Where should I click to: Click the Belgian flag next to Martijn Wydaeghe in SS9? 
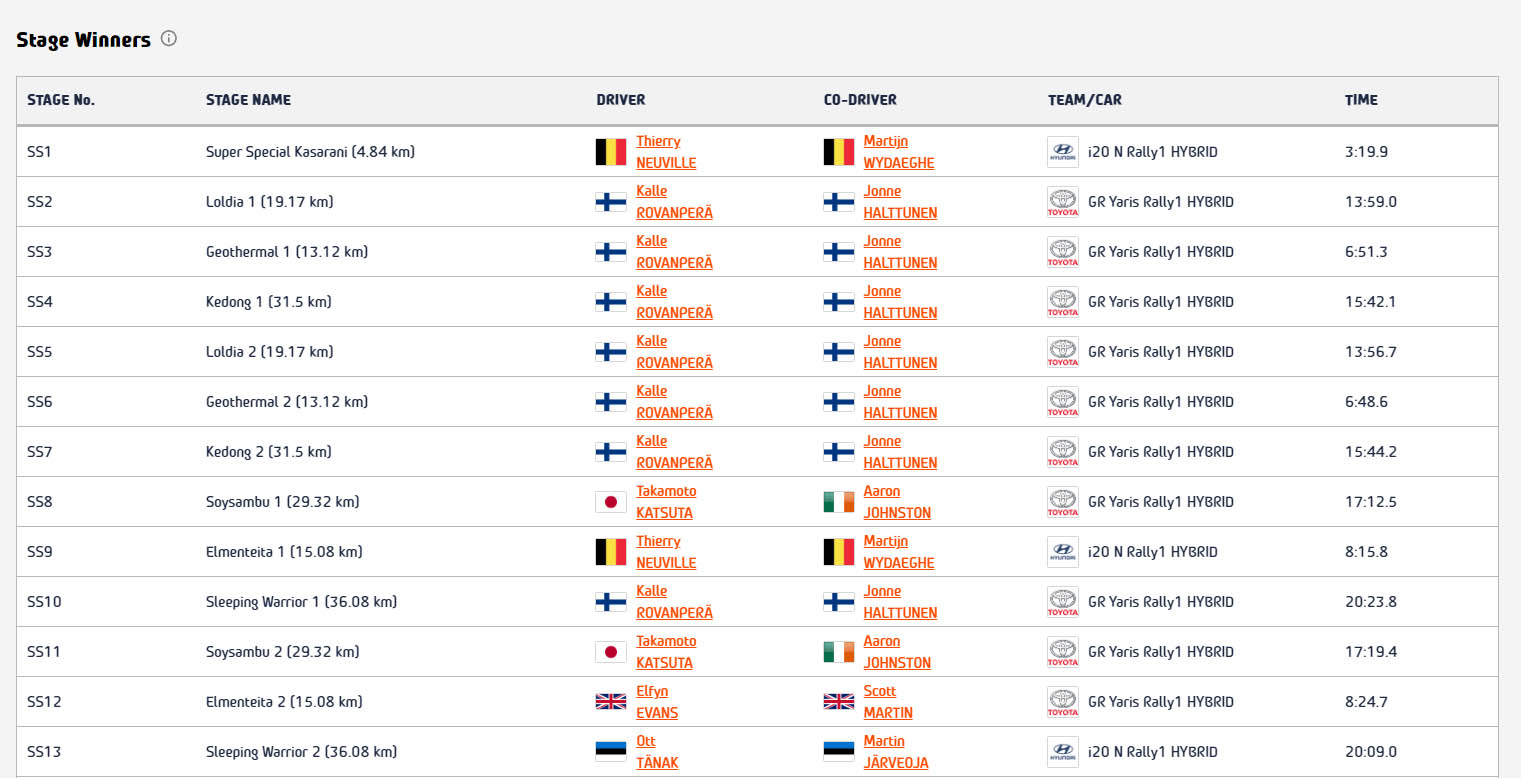click(x=839, y=552)
